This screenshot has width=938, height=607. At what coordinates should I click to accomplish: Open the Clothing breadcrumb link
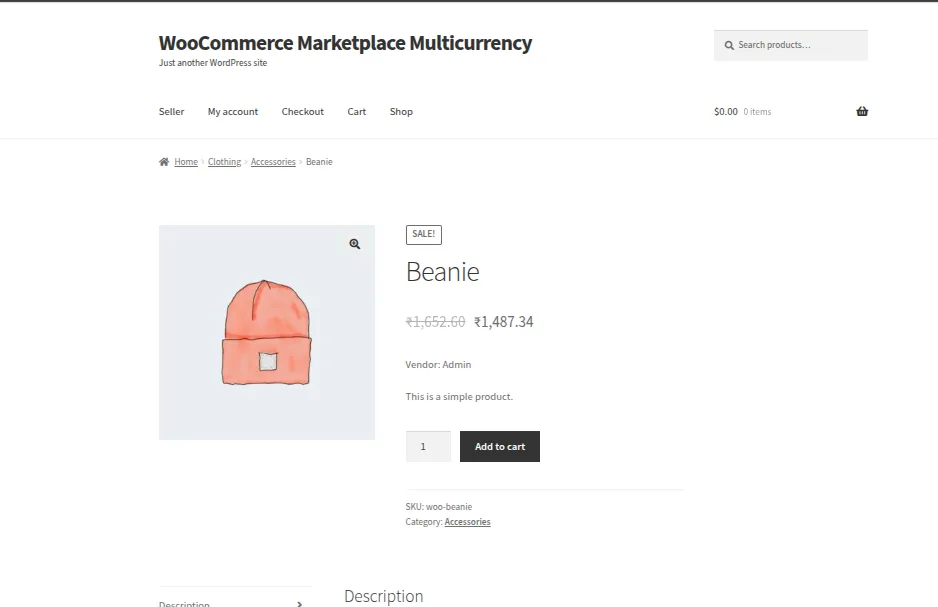[x=224, y=161]
